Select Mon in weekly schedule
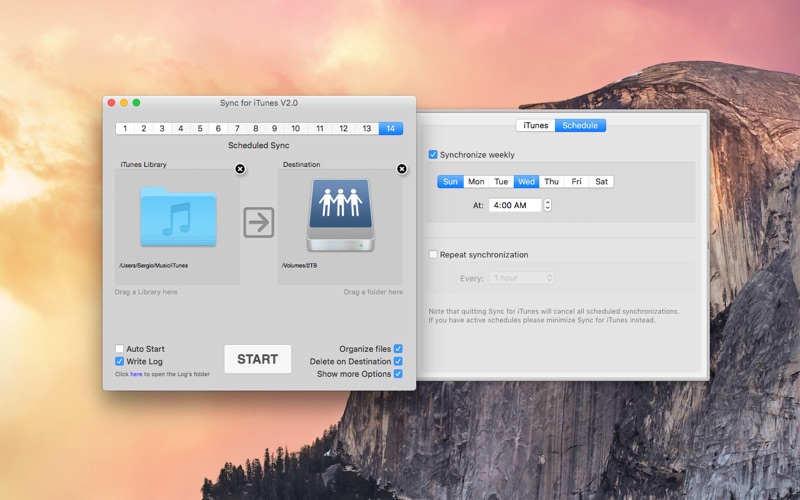This screenshot has width=800, height=500. 476,182
